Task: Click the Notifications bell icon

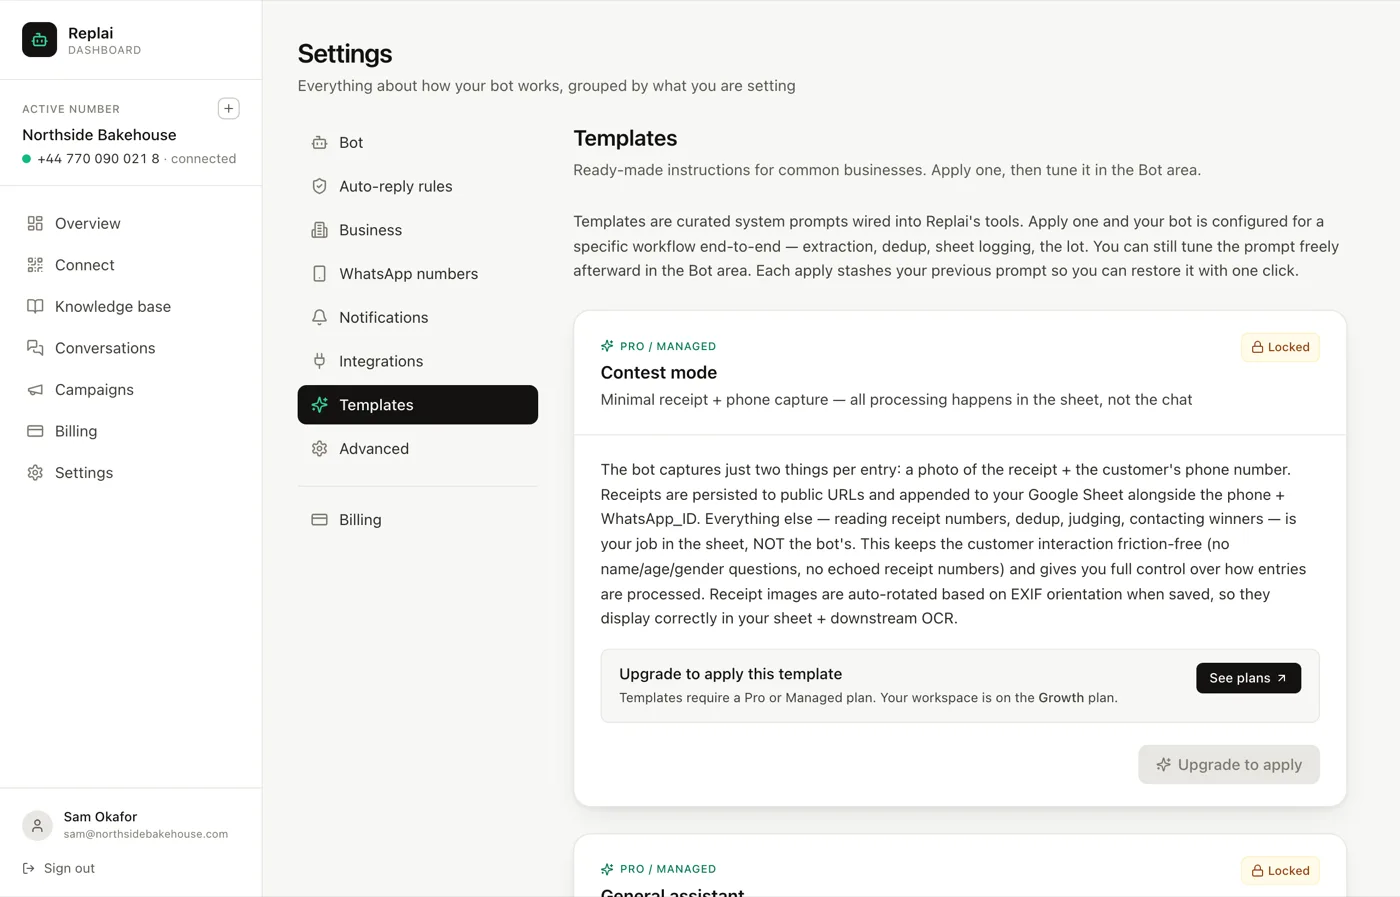Action: pos(319,317)
